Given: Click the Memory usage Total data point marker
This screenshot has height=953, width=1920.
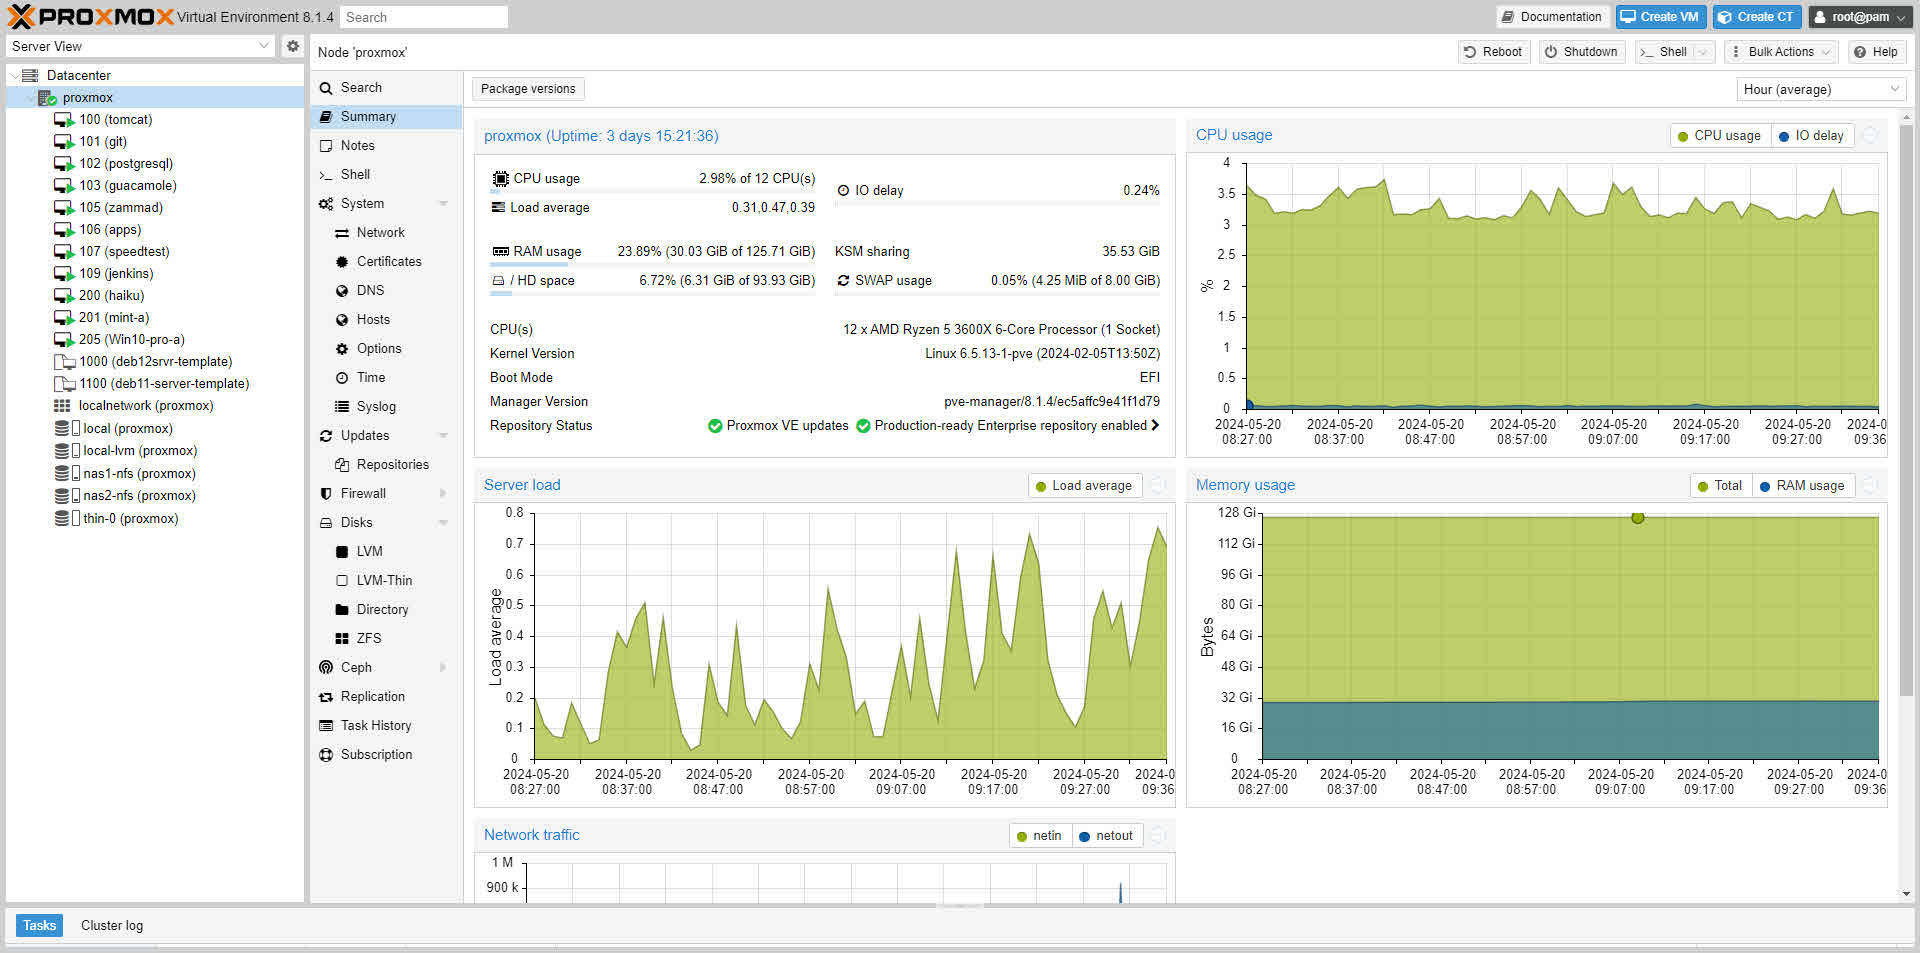Looking at the screenshot, I should point(1637,517).
